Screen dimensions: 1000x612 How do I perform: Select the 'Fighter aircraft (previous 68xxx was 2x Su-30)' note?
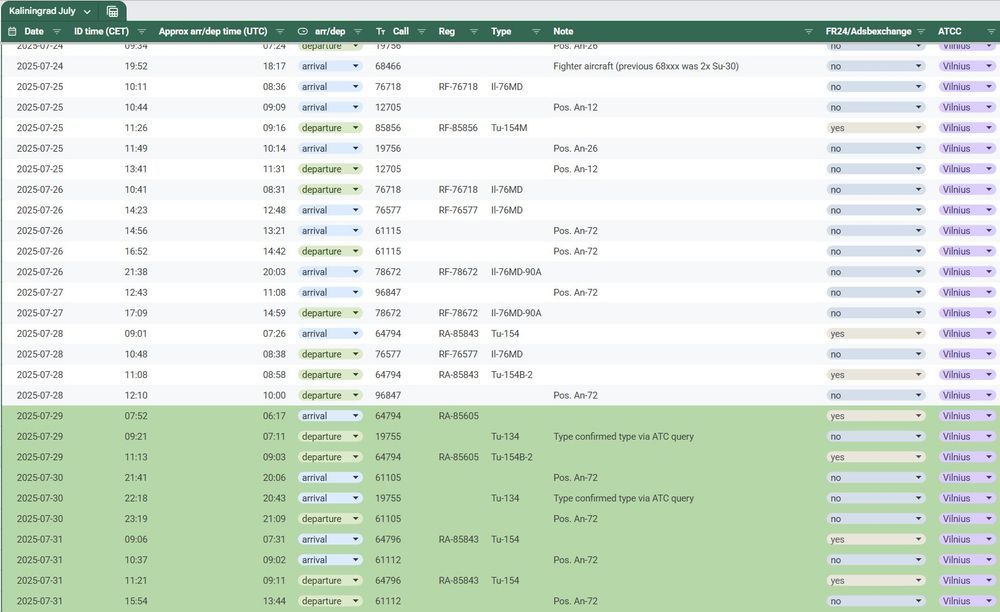[646, 66]
